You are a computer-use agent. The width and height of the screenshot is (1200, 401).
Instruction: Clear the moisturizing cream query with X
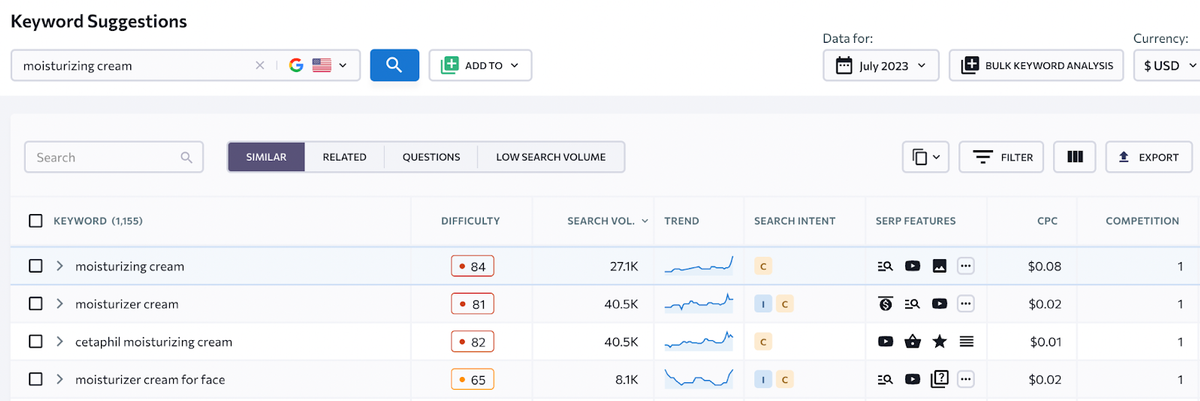tap(260, 66)
